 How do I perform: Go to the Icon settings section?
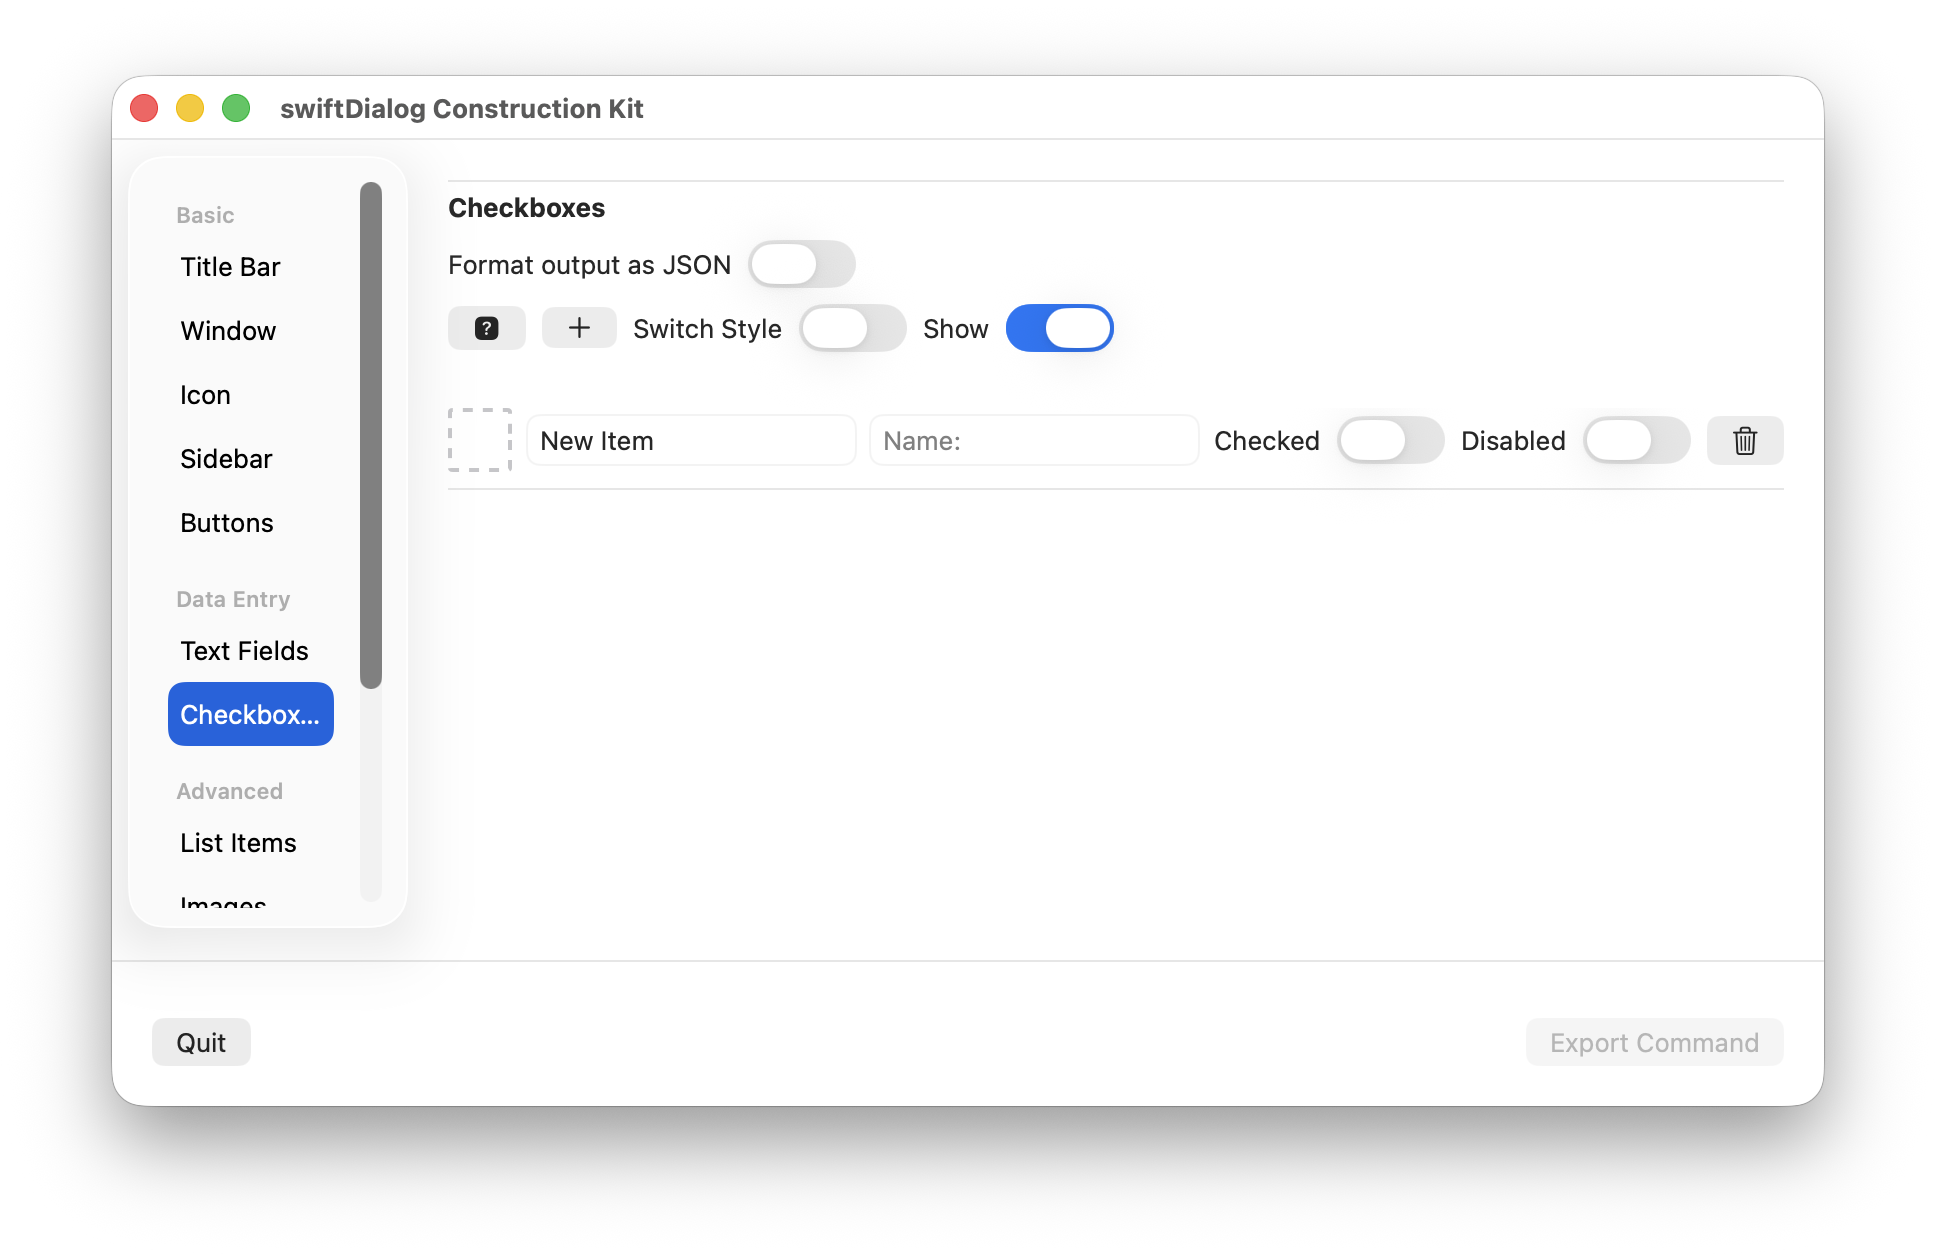(205, 395)
